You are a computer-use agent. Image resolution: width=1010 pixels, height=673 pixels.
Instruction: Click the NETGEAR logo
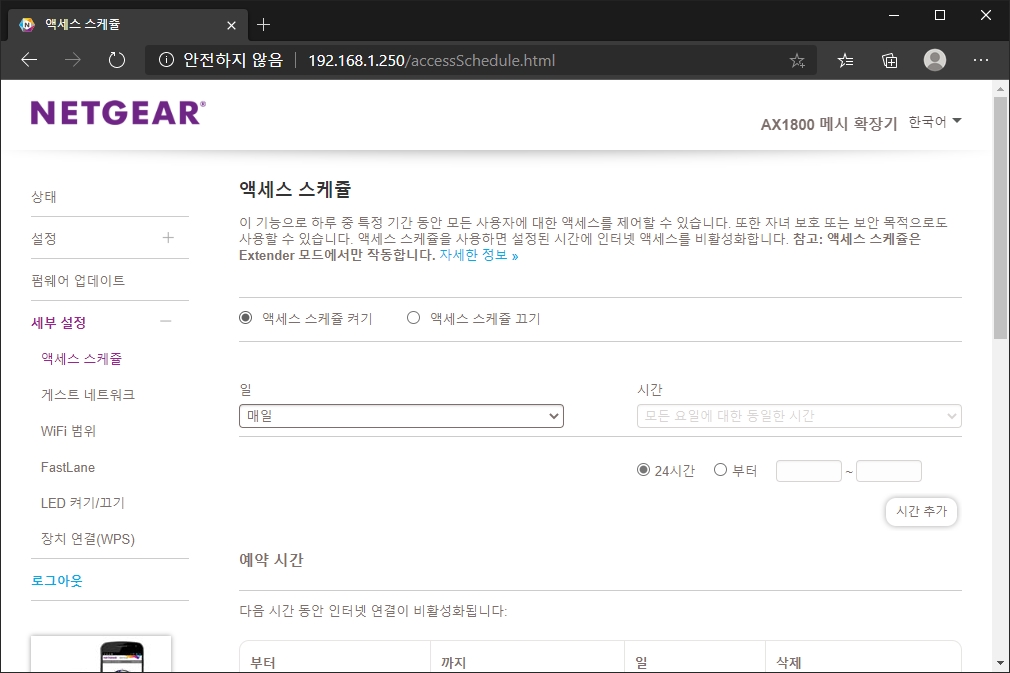119,113
